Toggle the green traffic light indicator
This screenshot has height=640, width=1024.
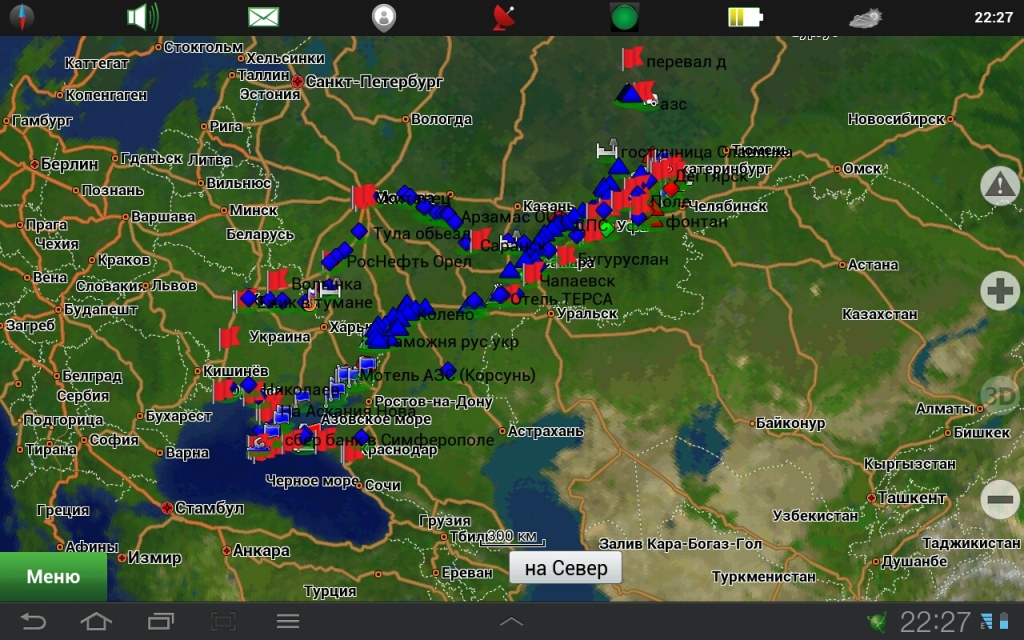pyautogui.click(x=625, y=17)
